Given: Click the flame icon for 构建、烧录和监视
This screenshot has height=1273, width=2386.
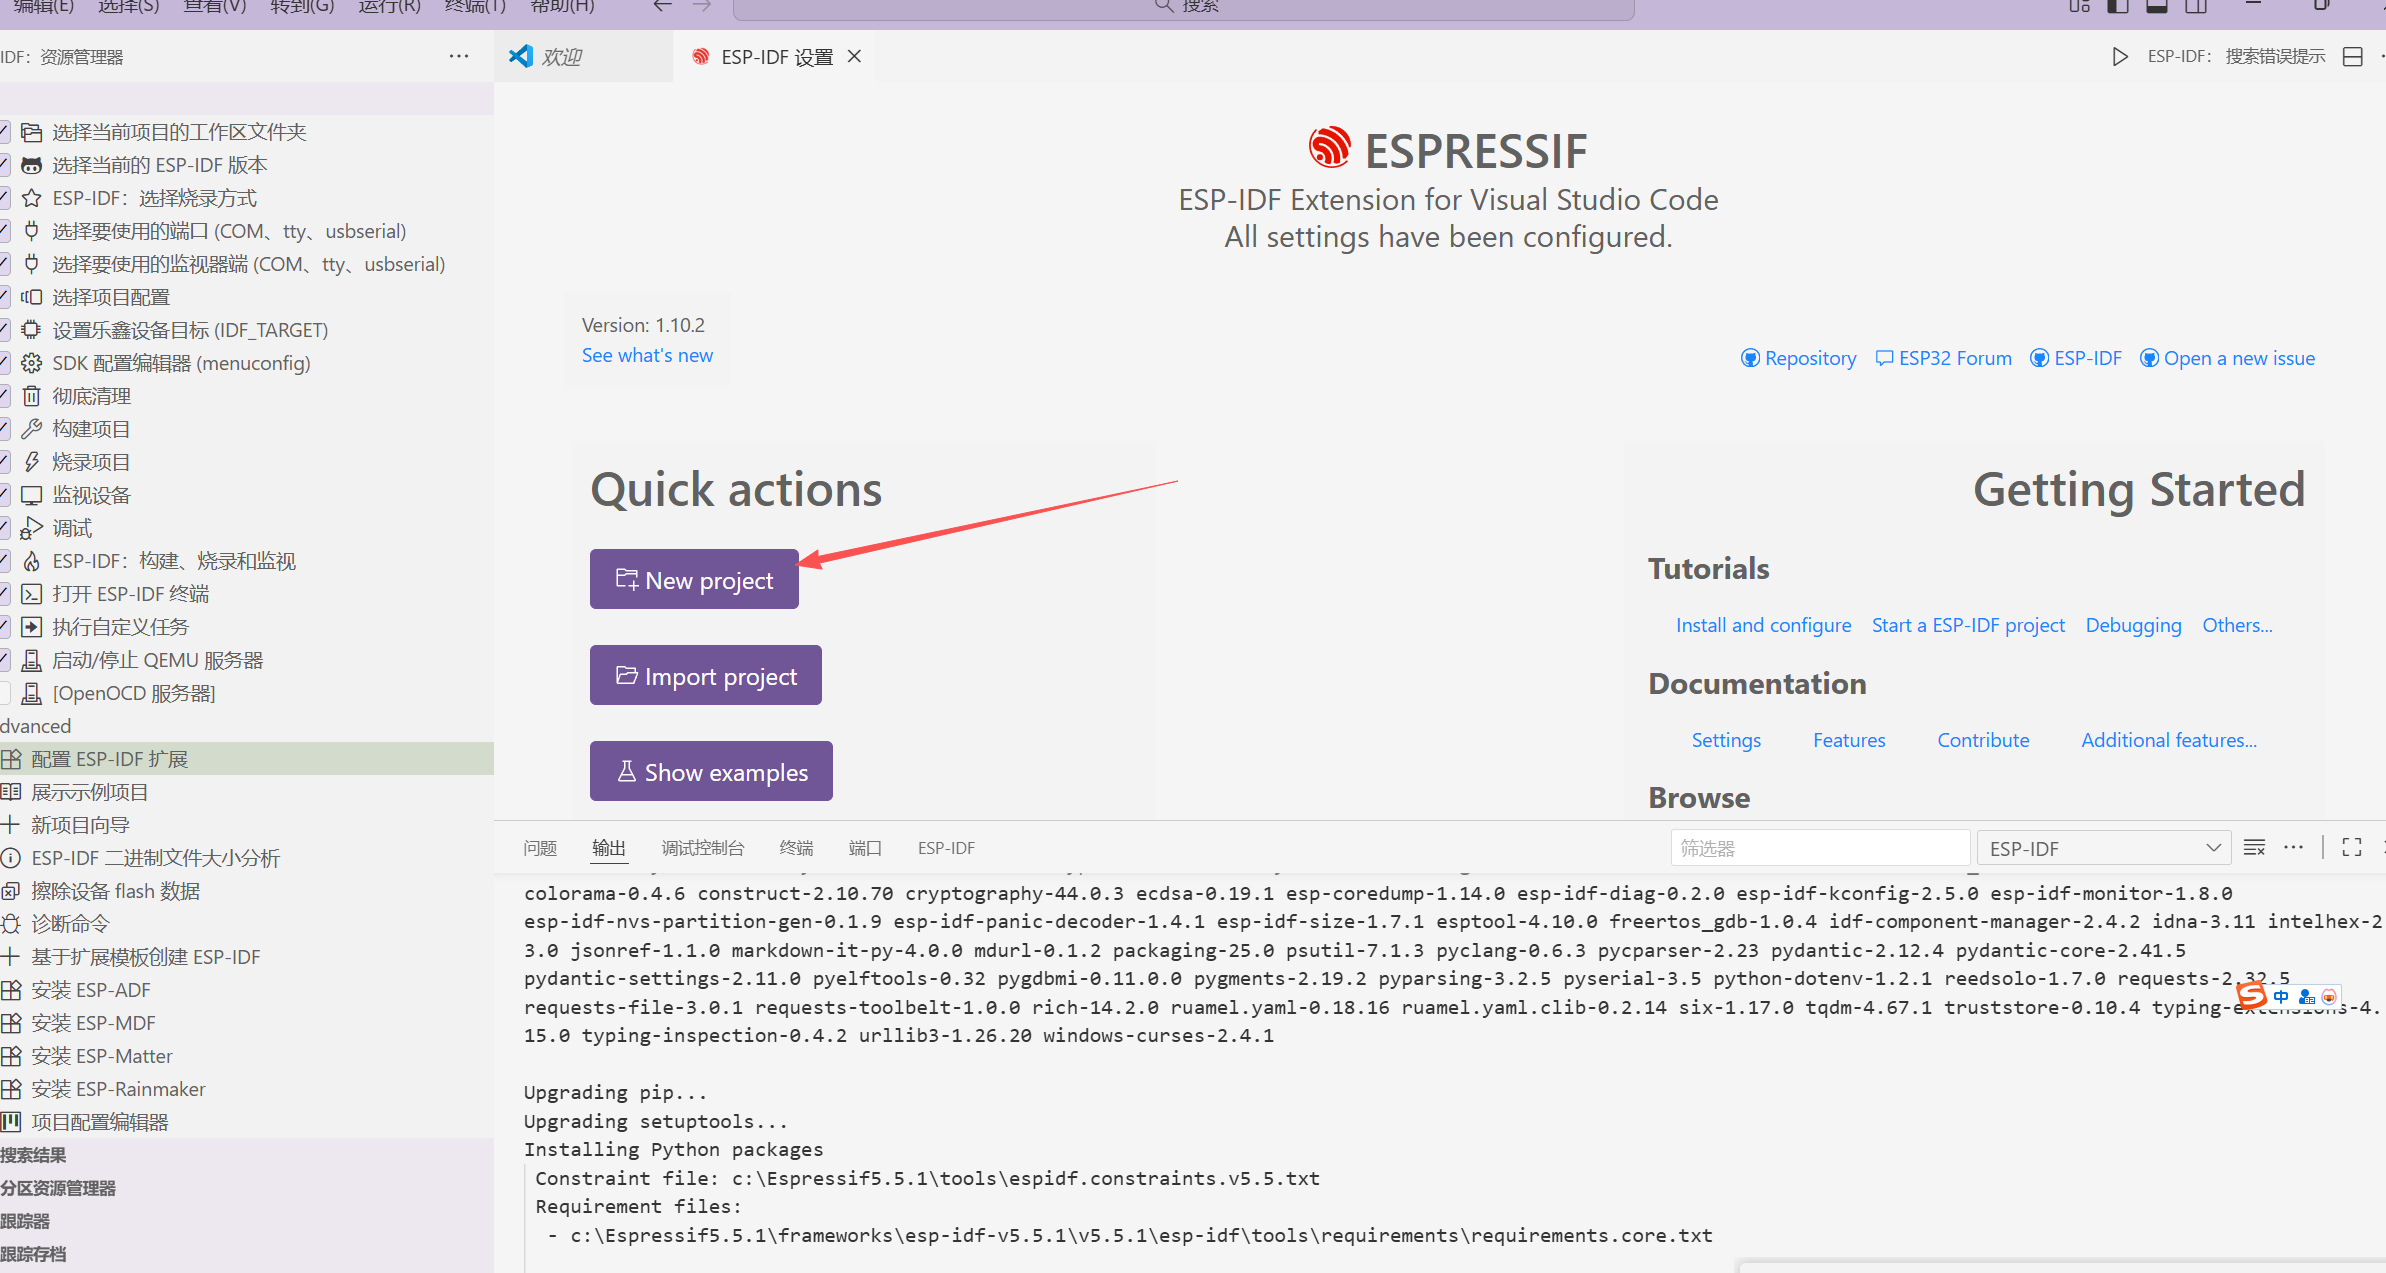Looking at the screenshot, I should pyautogui.click(x=32, y=561).
